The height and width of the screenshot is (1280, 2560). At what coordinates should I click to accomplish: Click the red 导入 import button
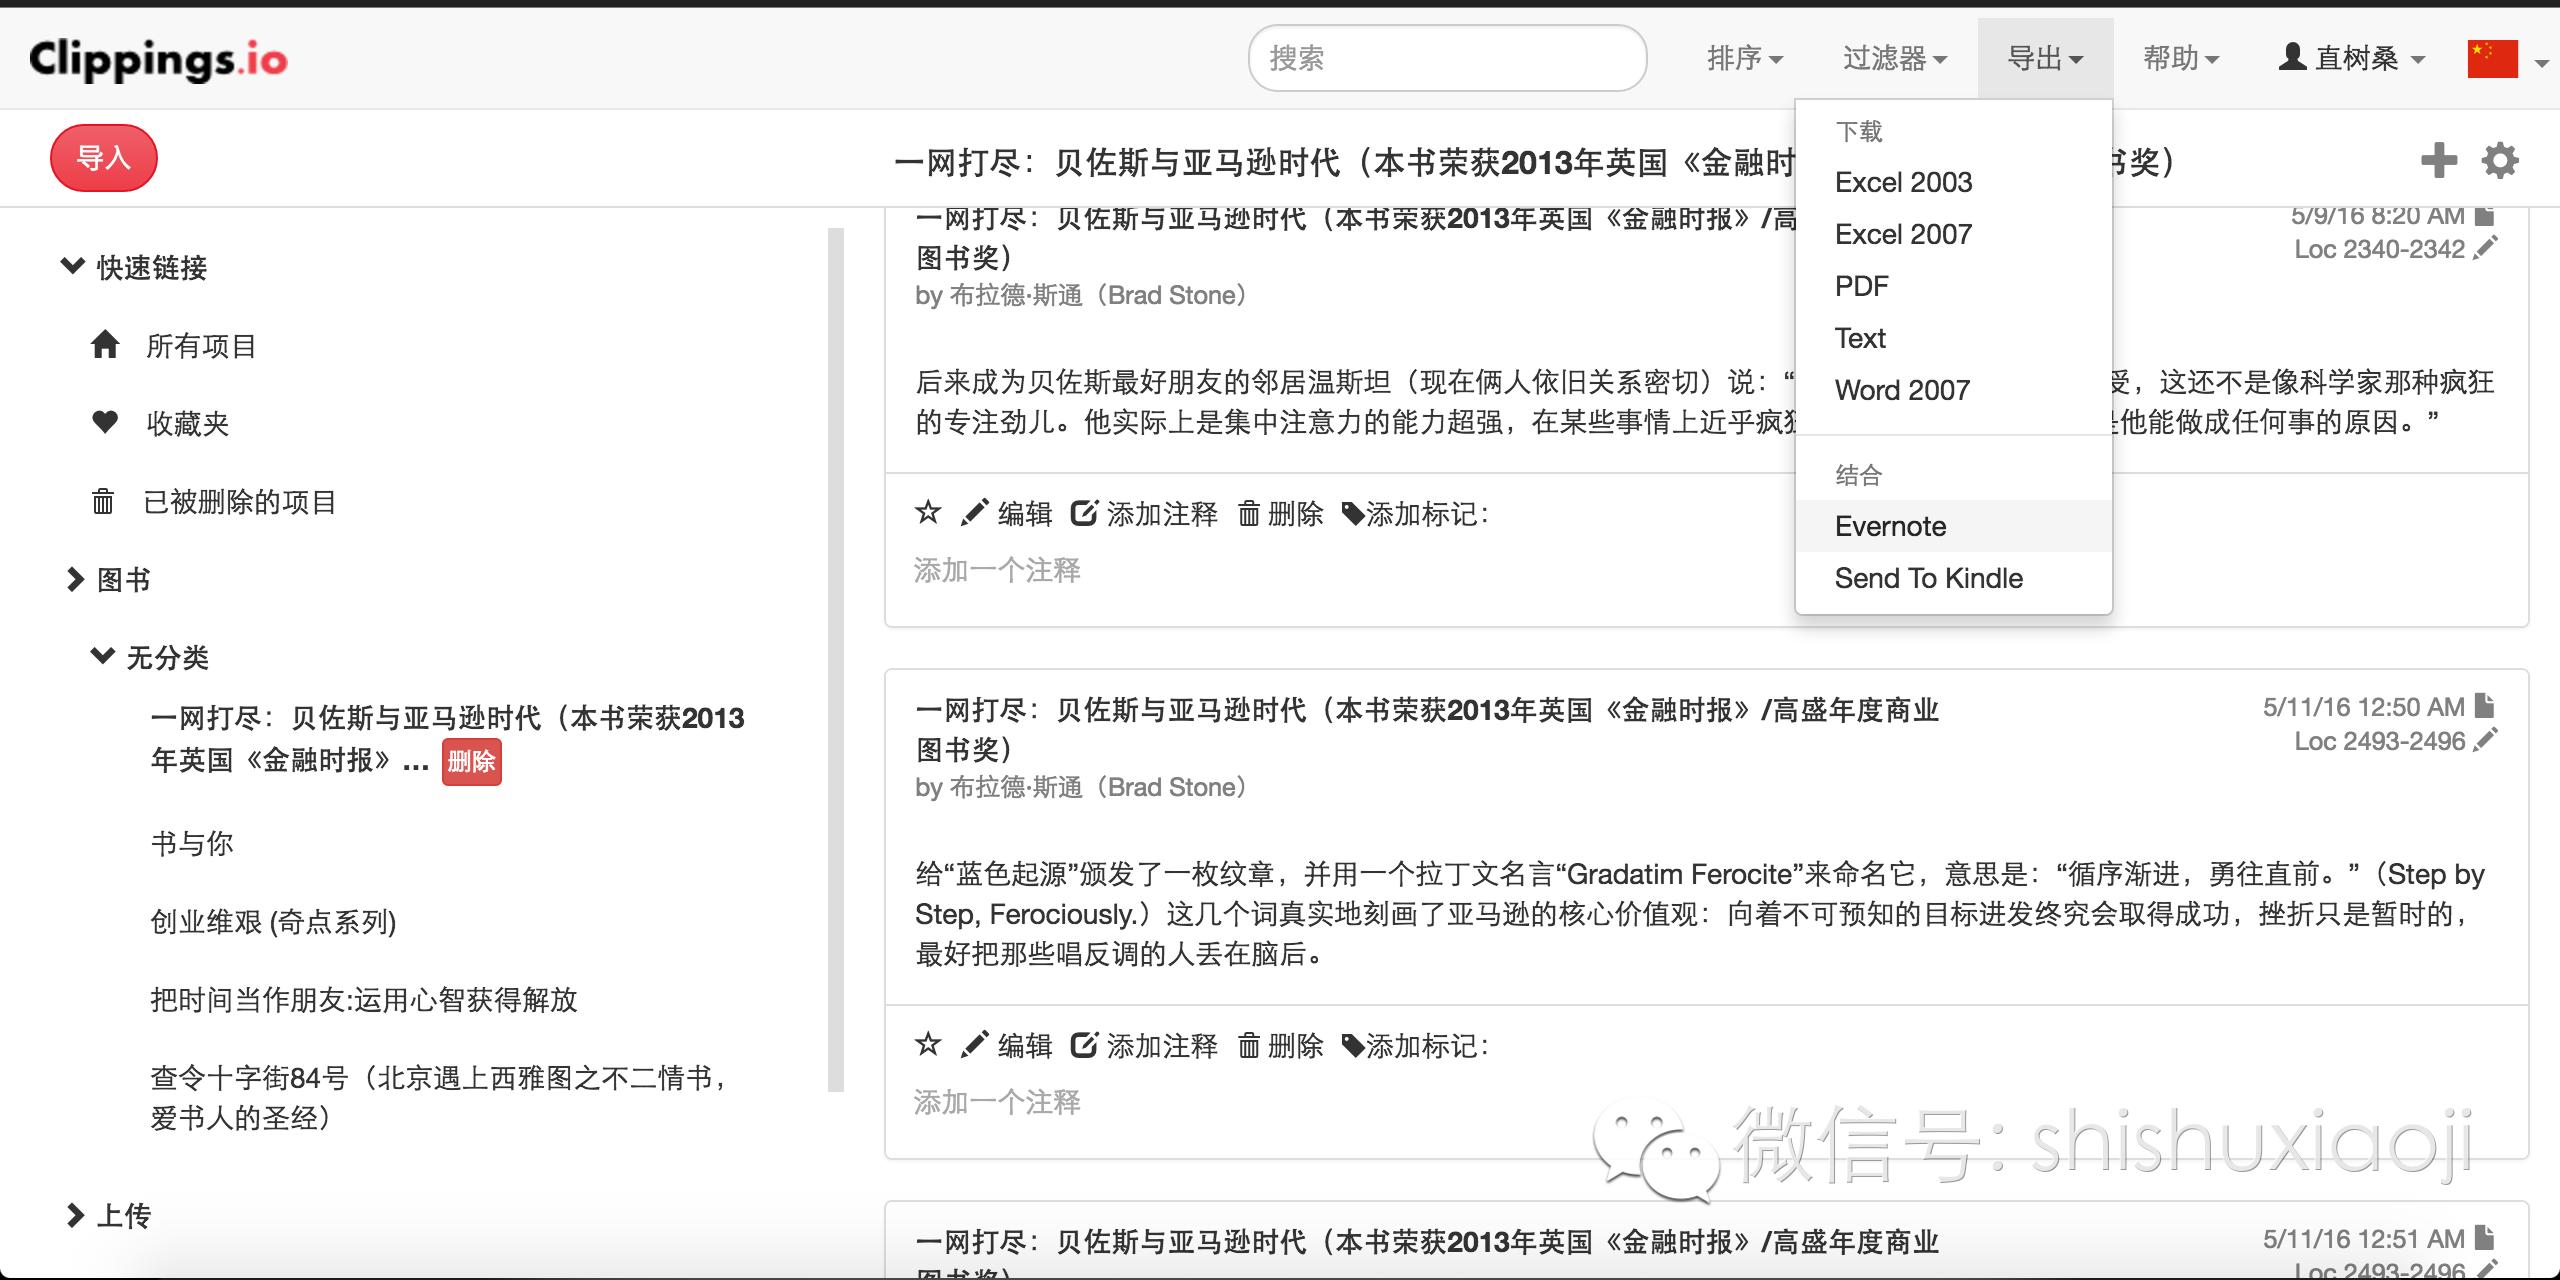[x=103, y=158]
